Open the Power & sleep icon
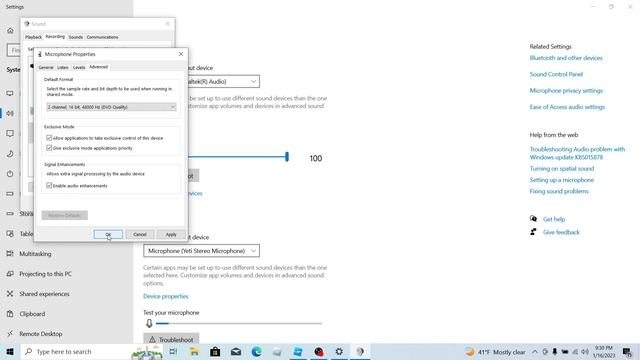 coord(10,173)
